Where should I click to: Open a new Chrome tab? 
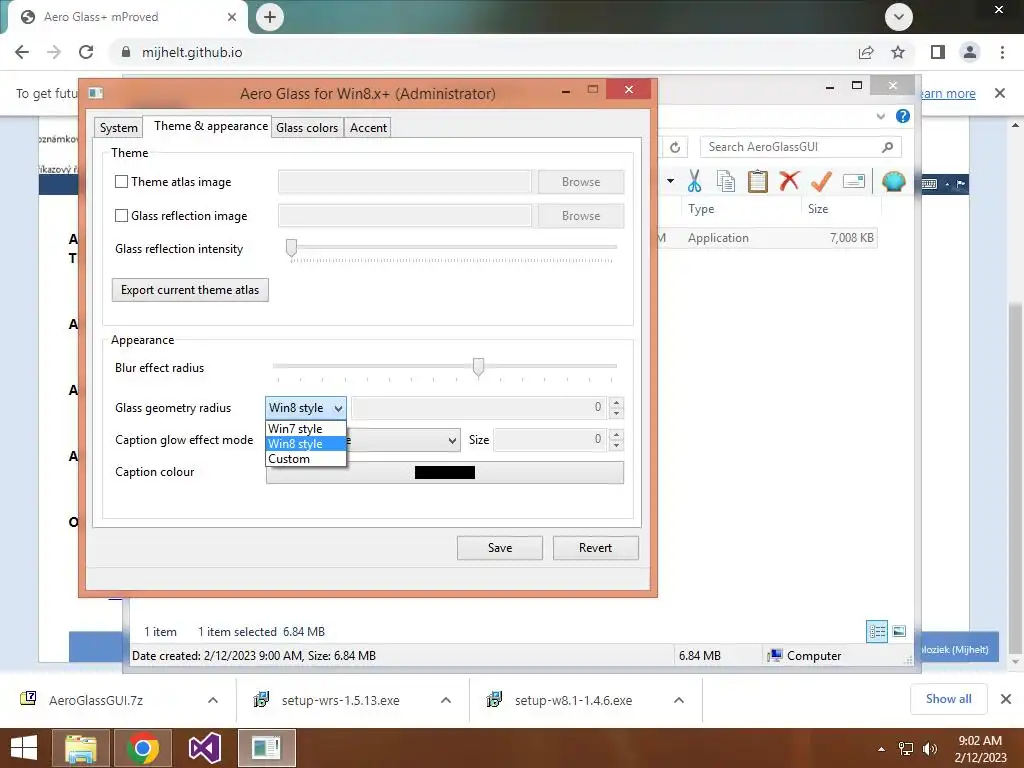(x=270, y=17)
